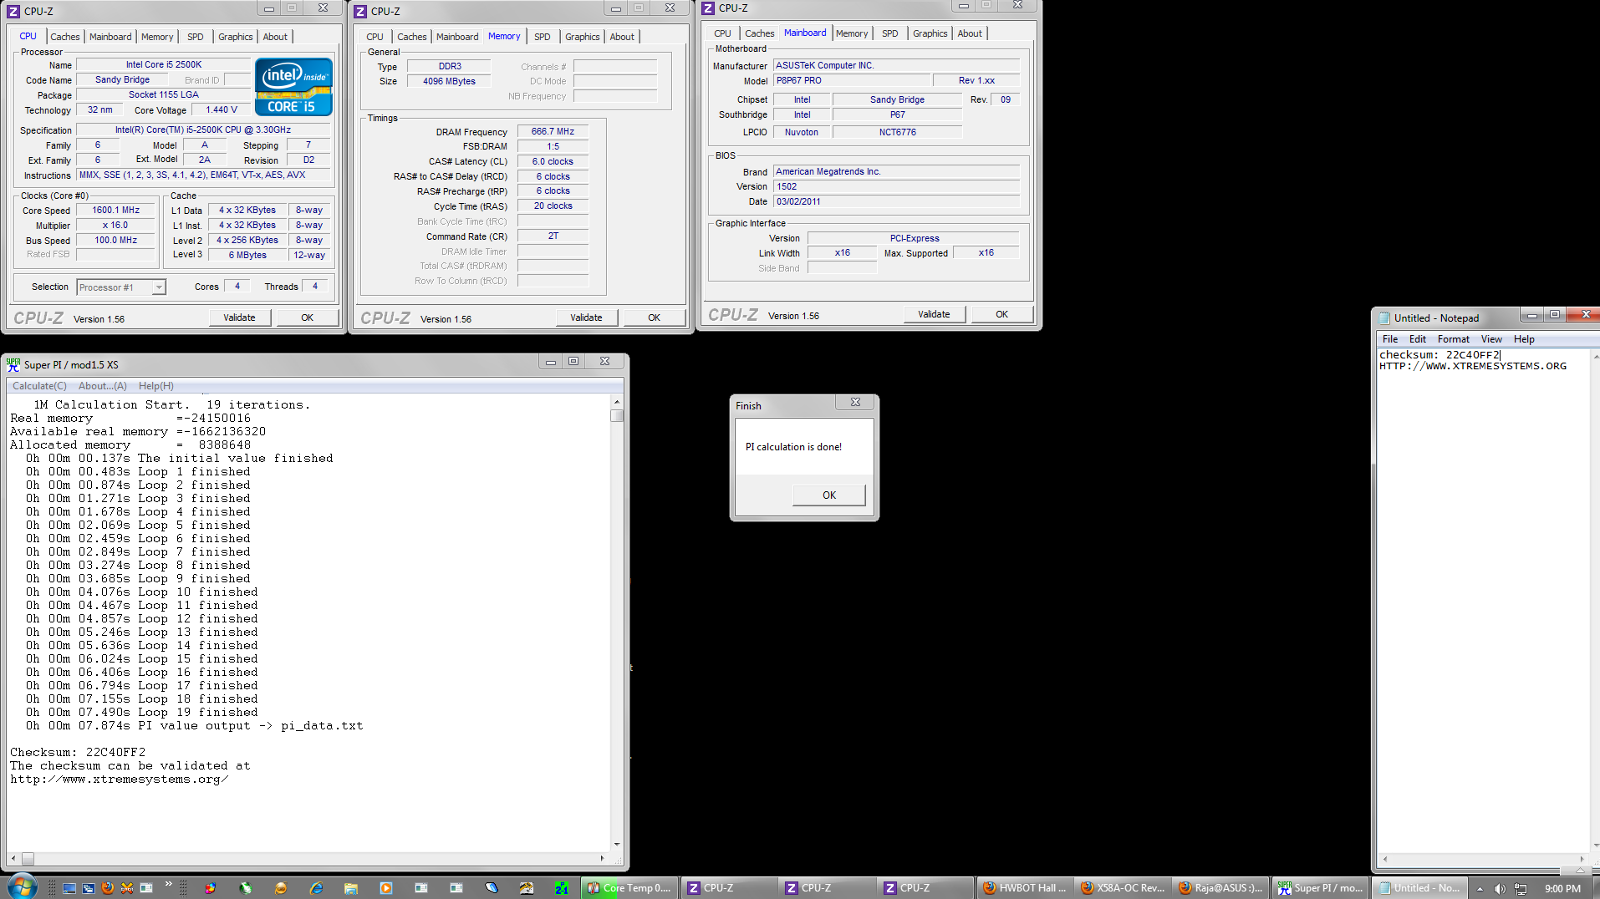Click Super PI vertical scrollbar down arrow

(x=617, y=845)
